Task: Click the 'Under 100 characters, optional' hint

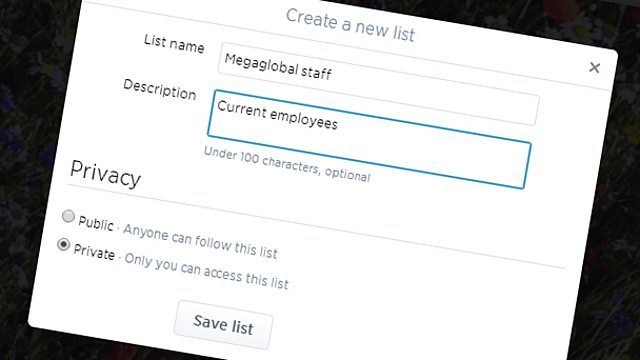Action: pyautogui.click(x=287, y=164)
